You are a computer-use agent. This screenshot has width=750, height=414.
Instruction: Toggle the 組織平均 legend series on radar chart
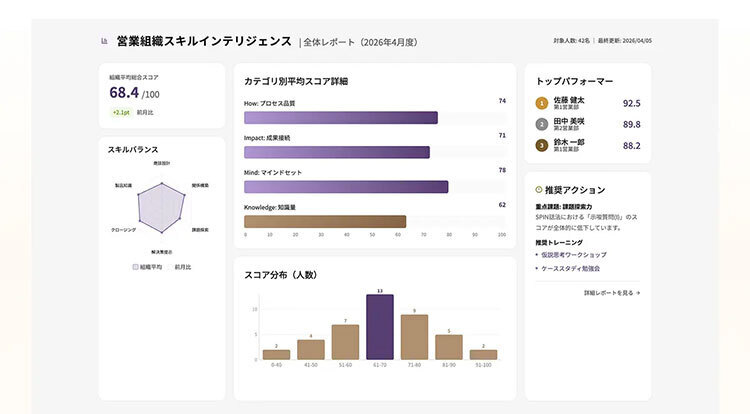point(147,267)
